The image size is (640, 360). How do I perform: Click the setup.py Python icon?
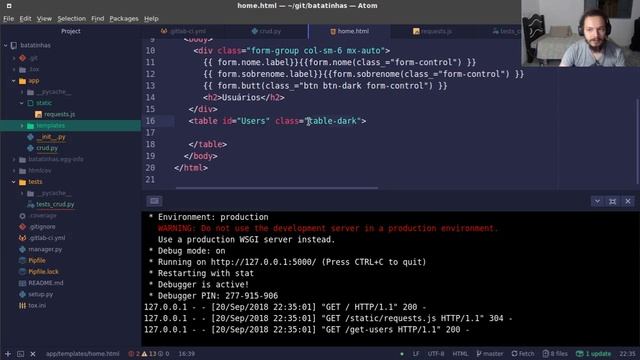pyautogui.click(x=22, y=294)
